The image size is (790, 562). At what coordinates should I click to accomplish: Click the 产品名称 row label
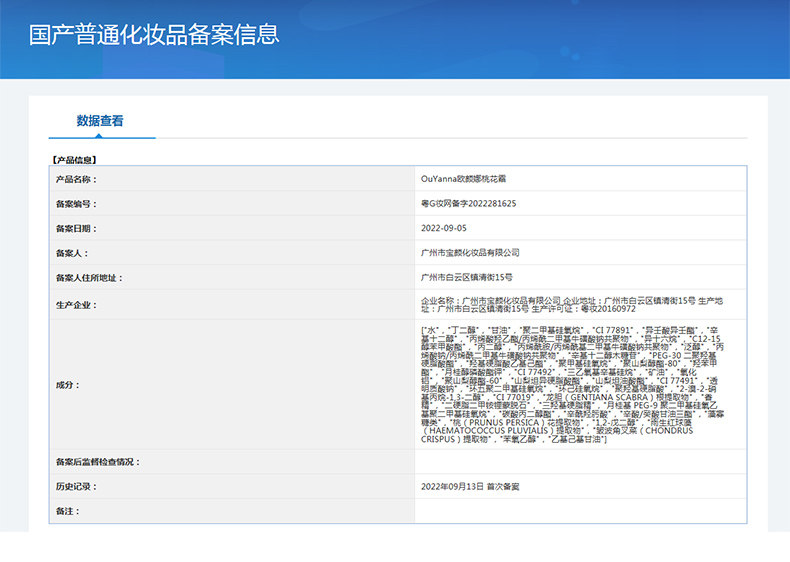(x=77, y=179)
